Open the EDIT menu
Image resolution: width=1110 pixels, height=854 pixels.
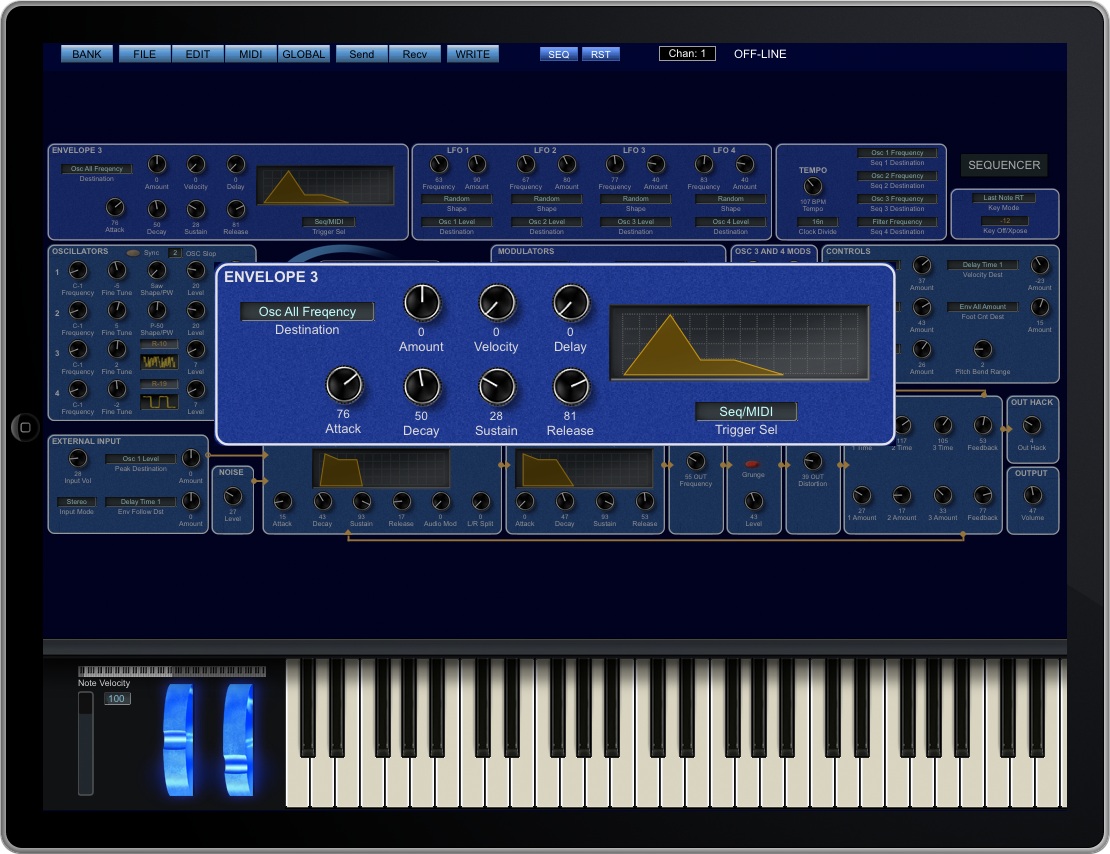click(198, 54)
